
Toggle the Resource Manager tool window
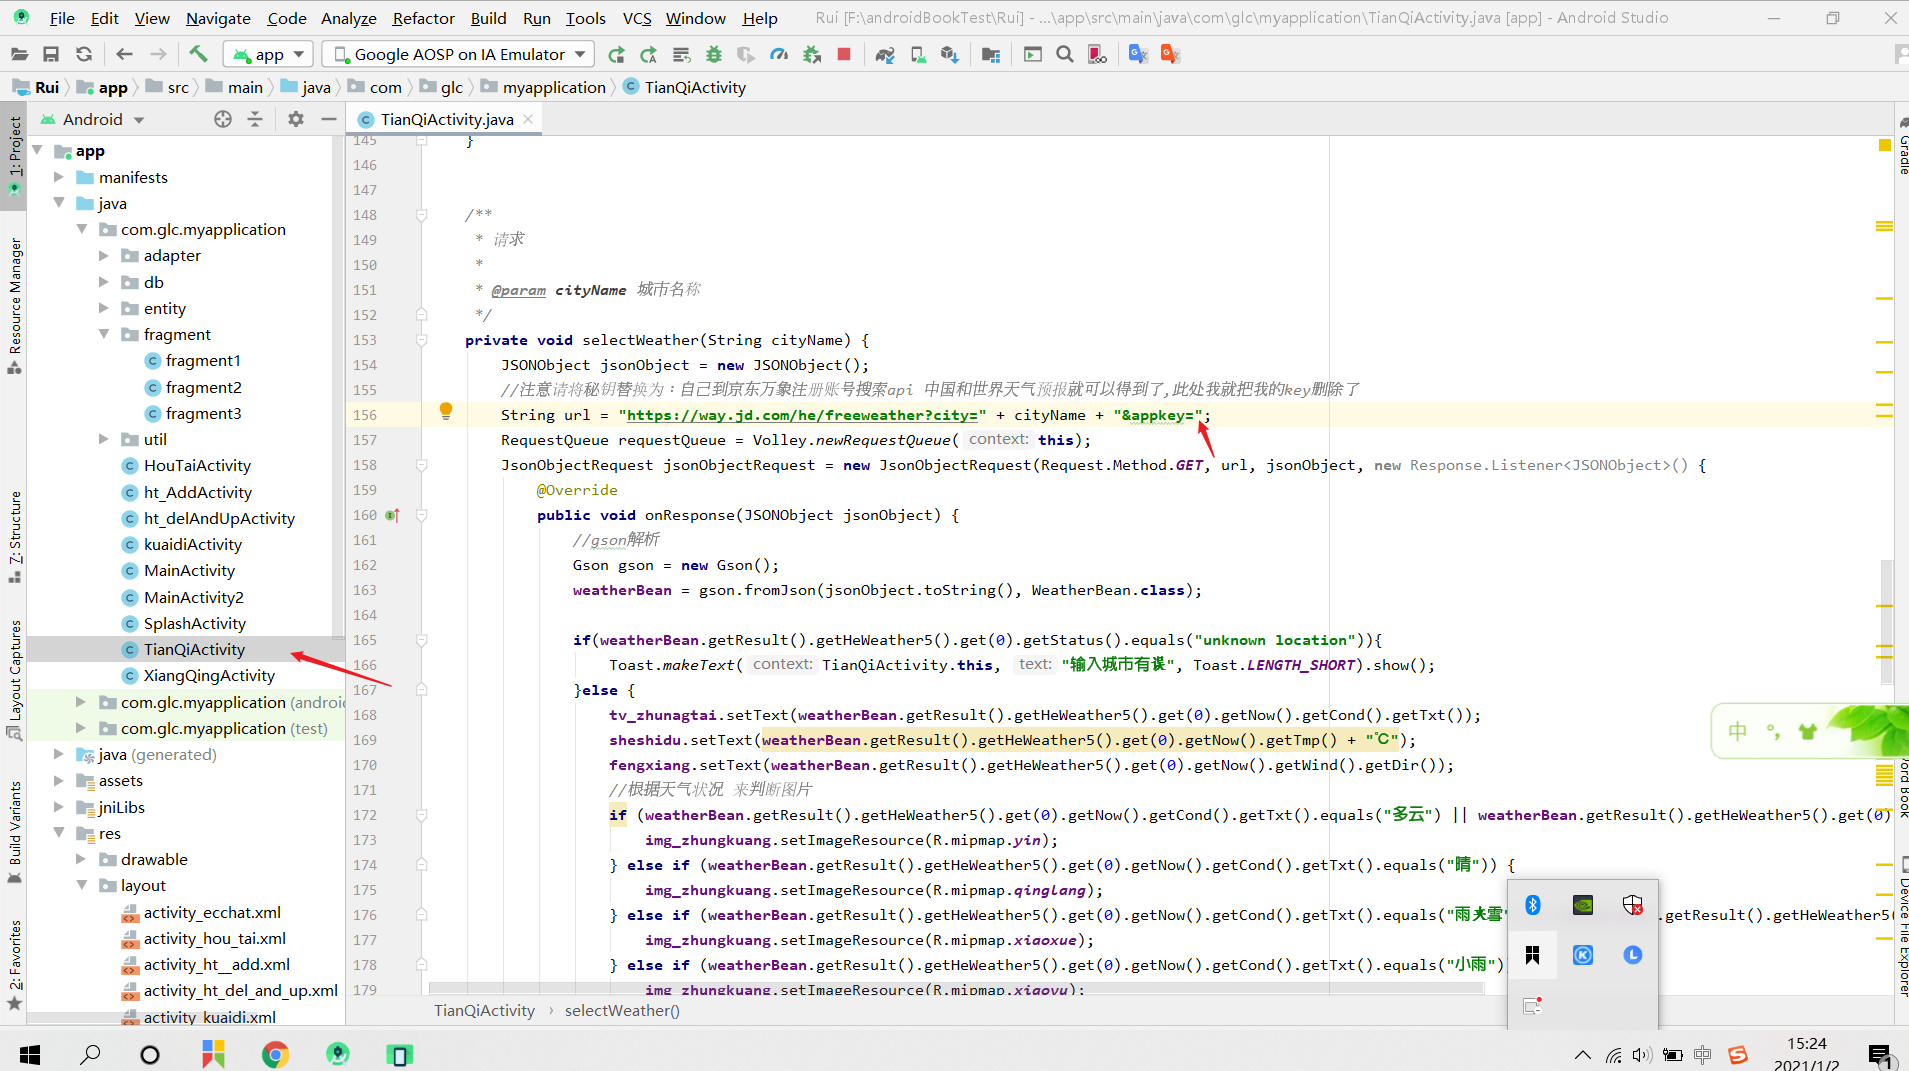coord(14,305)
